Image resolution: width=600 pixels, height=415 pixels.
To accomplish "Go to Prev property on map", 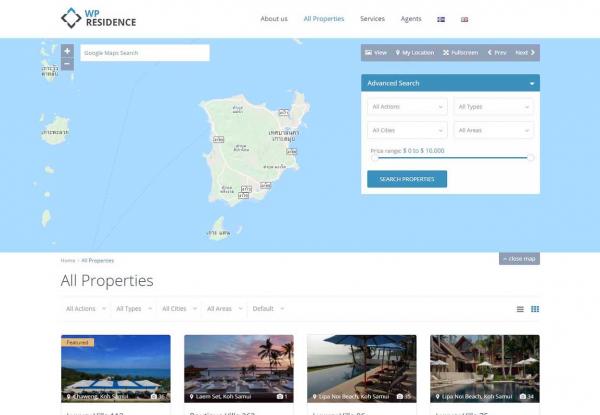I will click(497, 52).
